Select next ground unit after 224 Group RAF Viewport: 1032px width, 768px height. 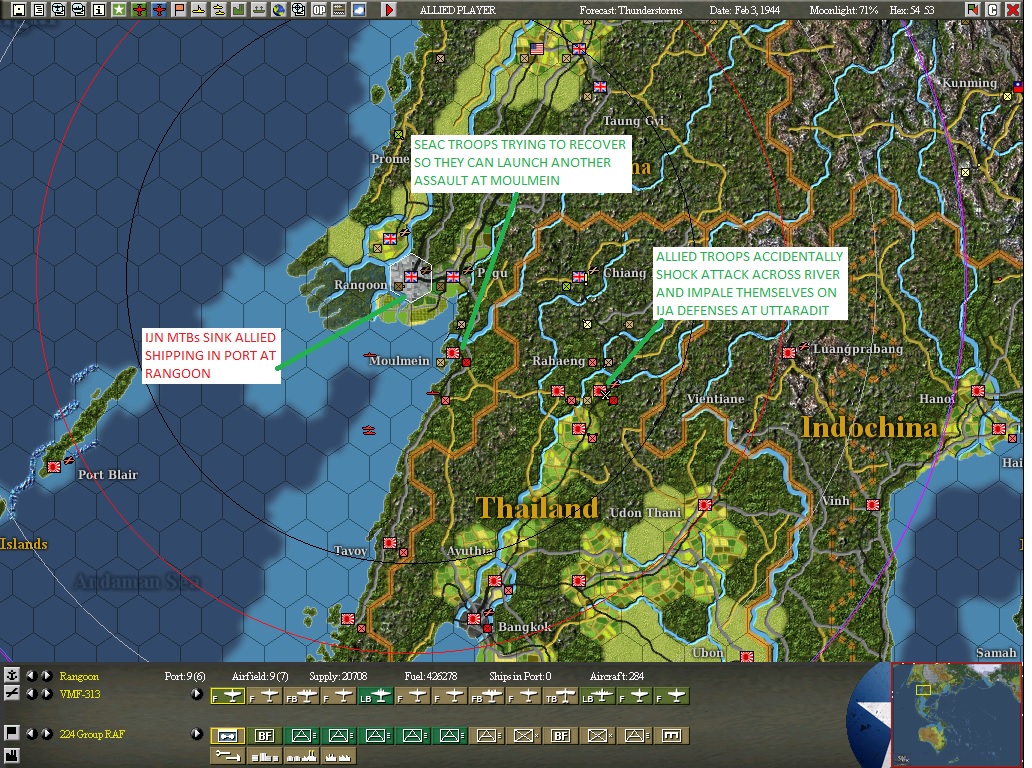47,734
